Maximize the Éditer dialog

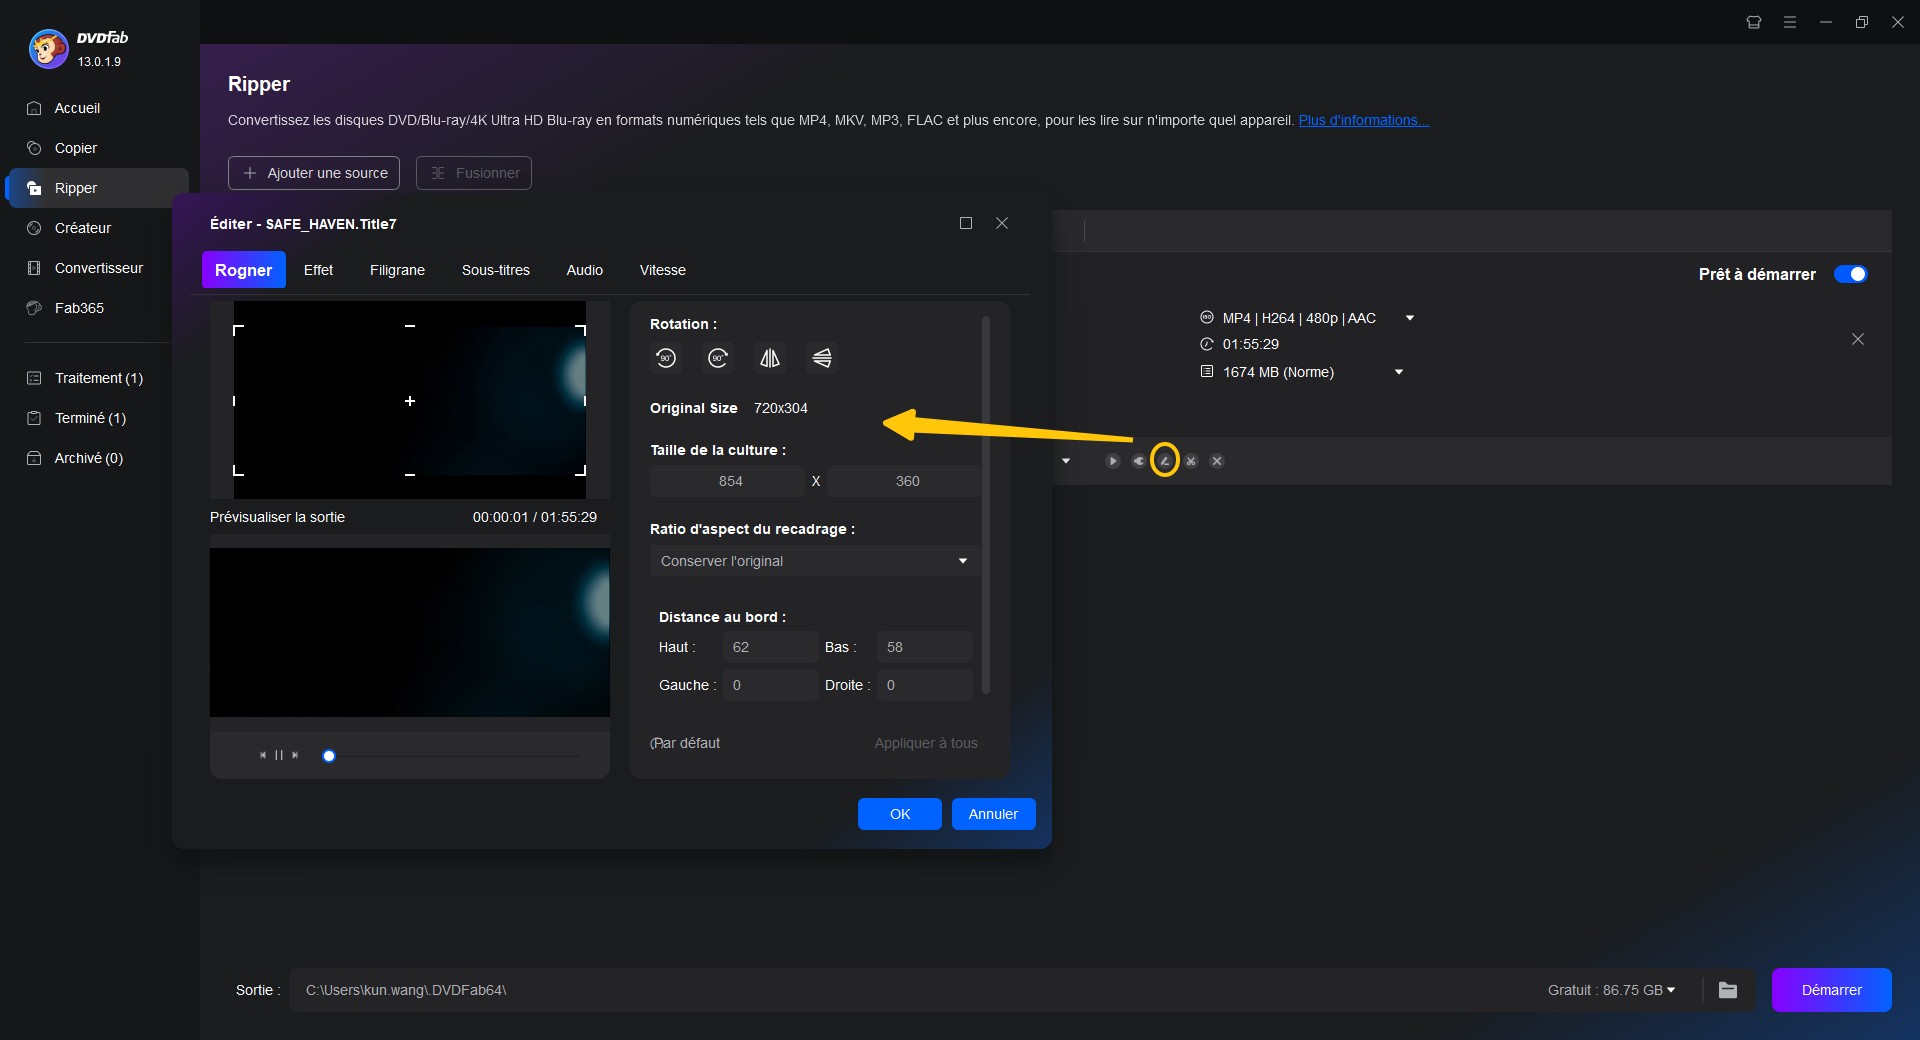pyautogui.click(x=966, y=223)
